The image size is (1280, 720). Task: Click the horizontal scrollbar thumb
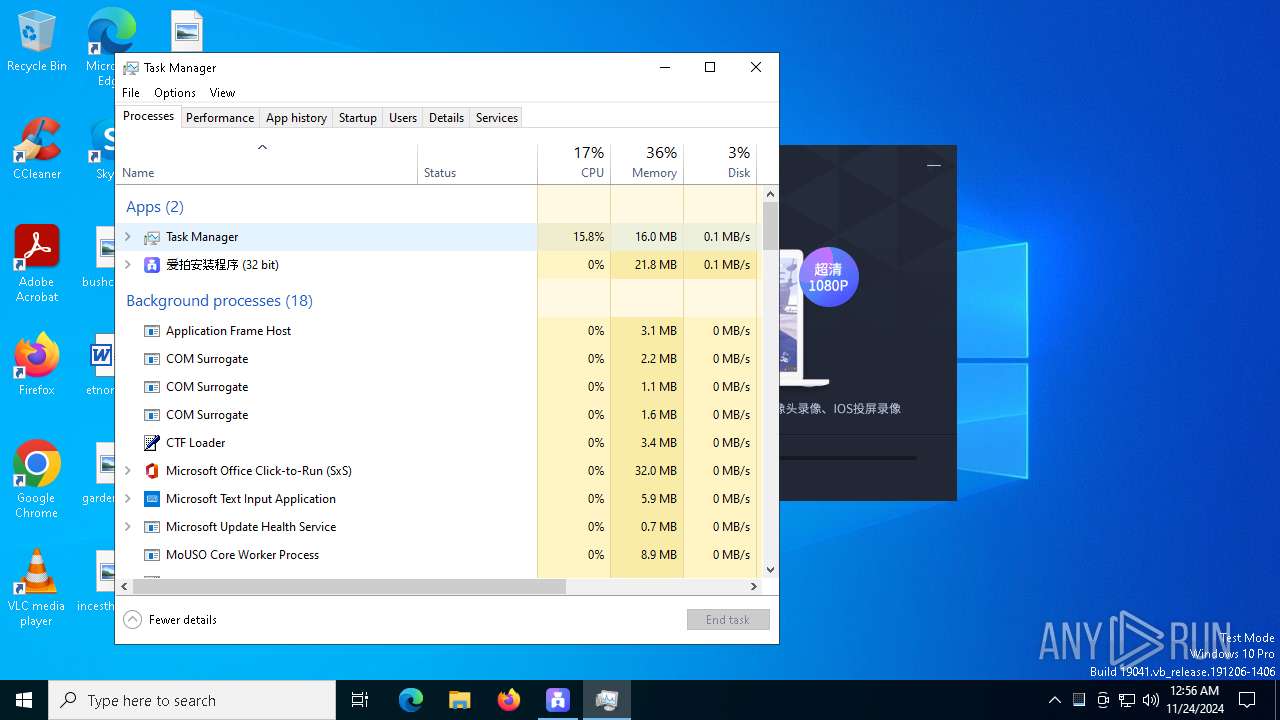click(349, 587)
